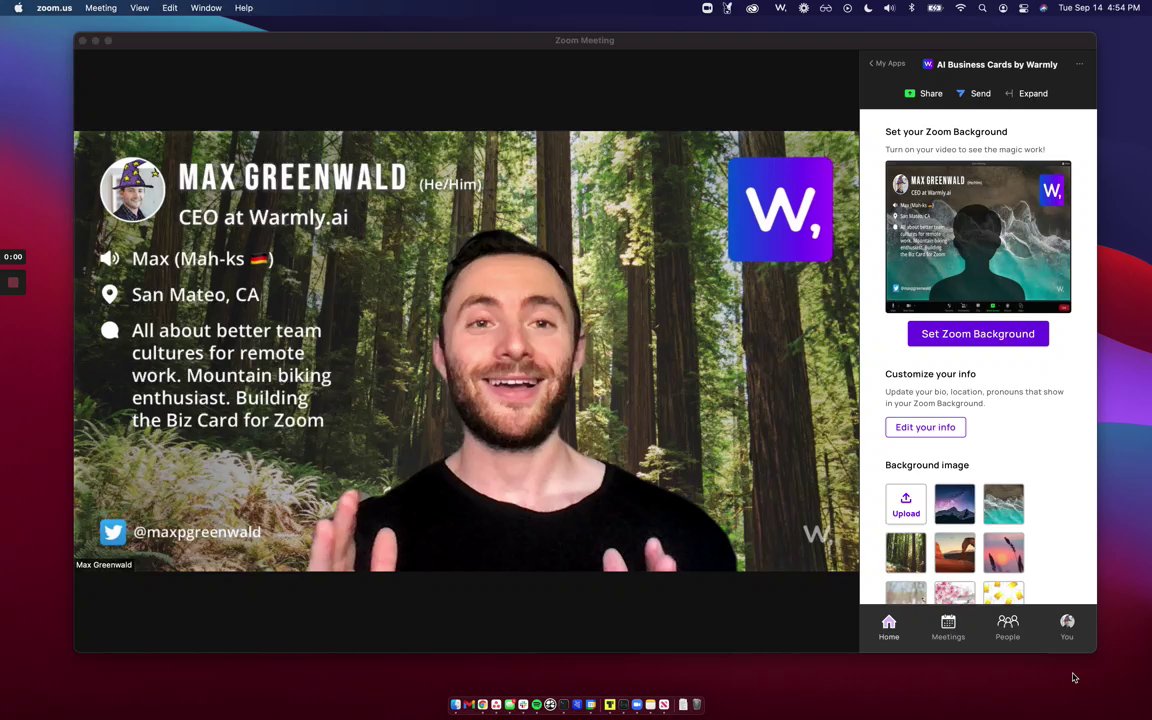Open the Apple menu
Screen dimensions: 1152x720
pos(18,8)
